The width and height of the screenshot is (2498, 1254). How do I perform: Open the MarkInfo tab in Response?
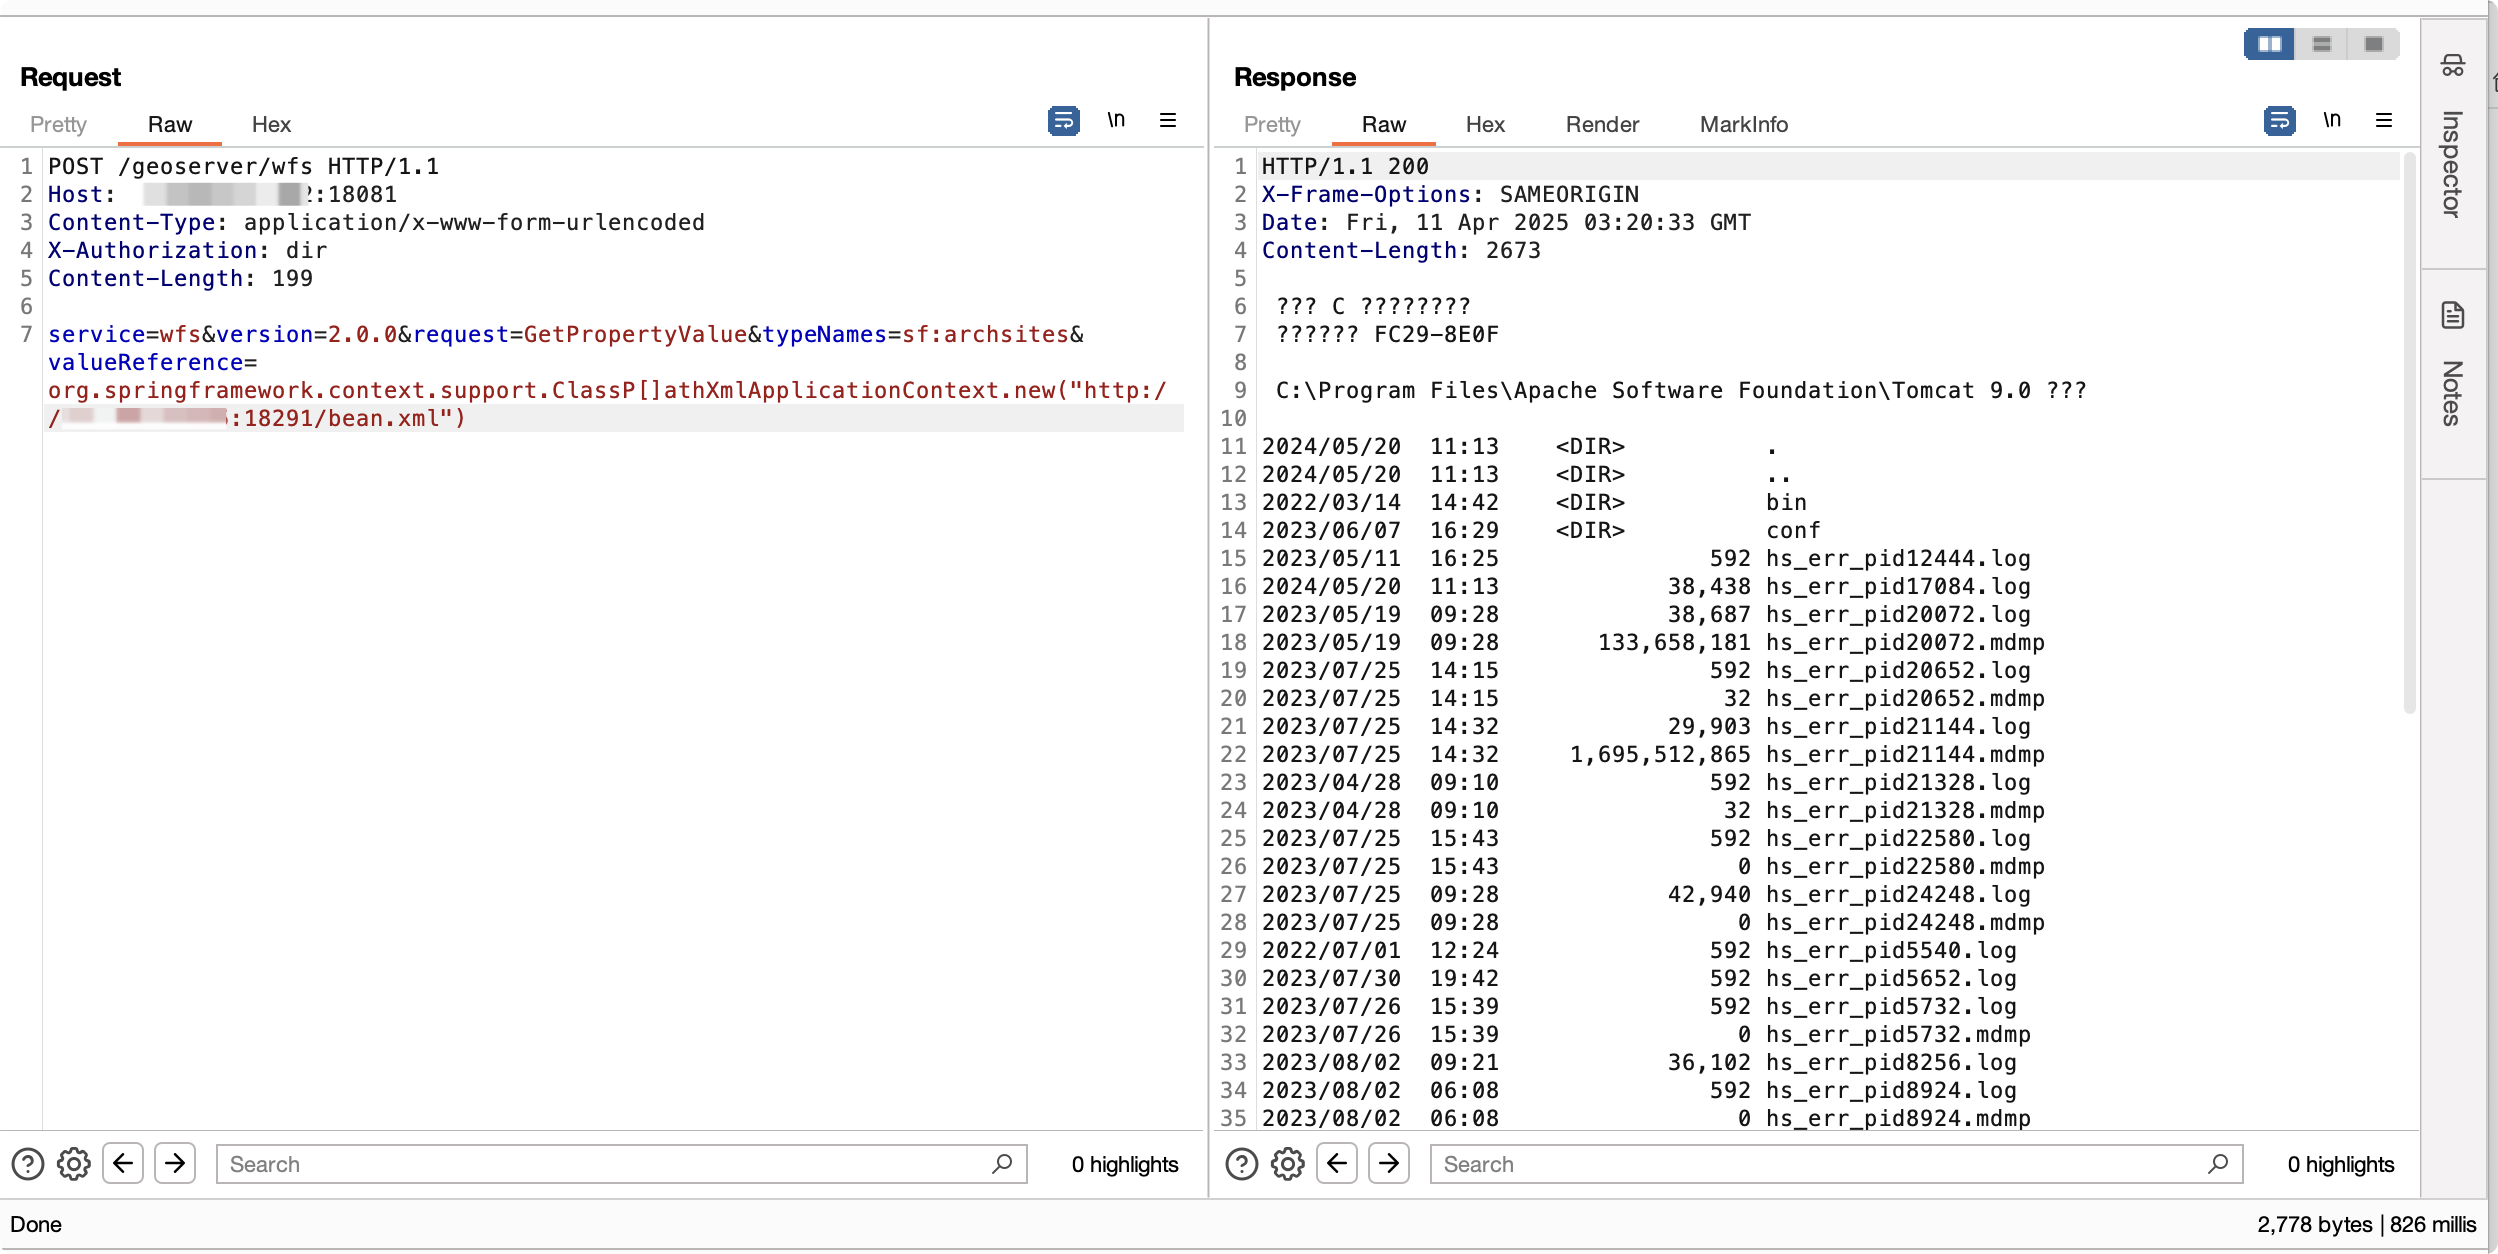[x=1743, y=124]
